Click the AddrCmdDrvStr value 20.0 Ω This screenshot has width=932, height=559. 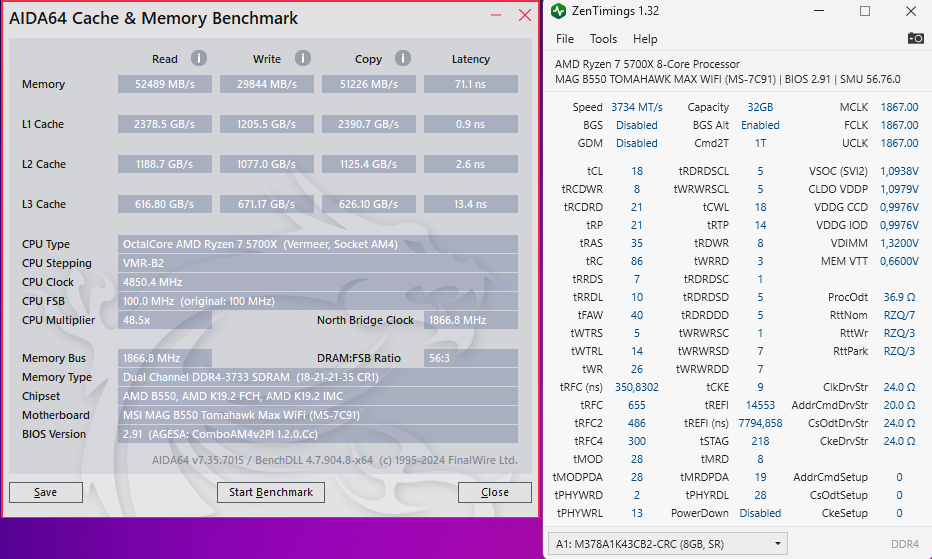pos(899,405)
